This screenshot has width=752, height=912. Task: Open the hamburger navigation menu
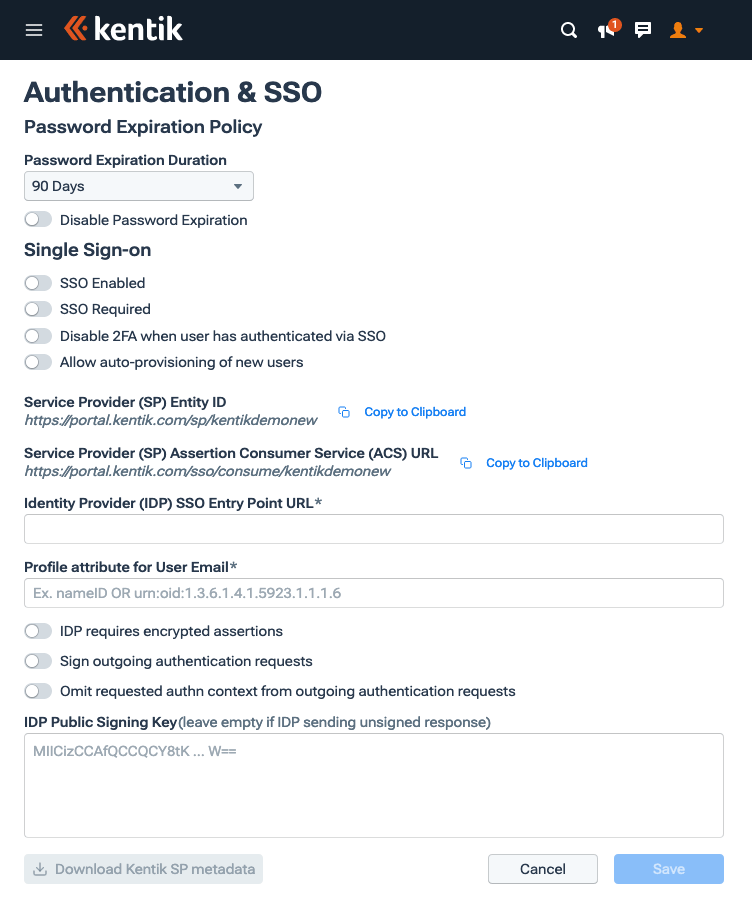(x=33, y=29)
